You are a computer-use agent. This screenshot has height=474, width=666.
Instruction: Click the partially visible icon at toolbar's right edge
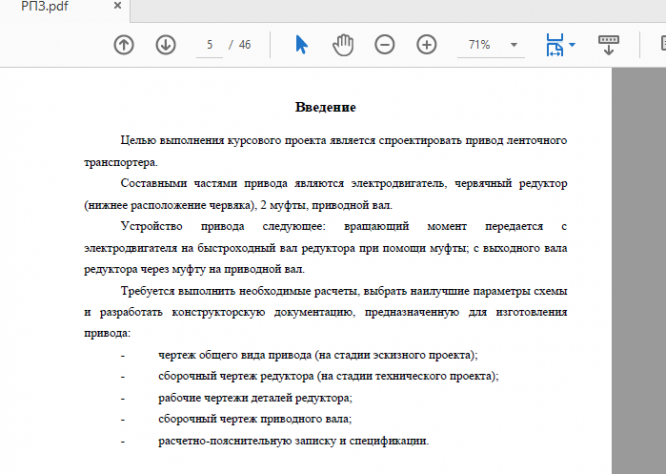tap(663, 44)
